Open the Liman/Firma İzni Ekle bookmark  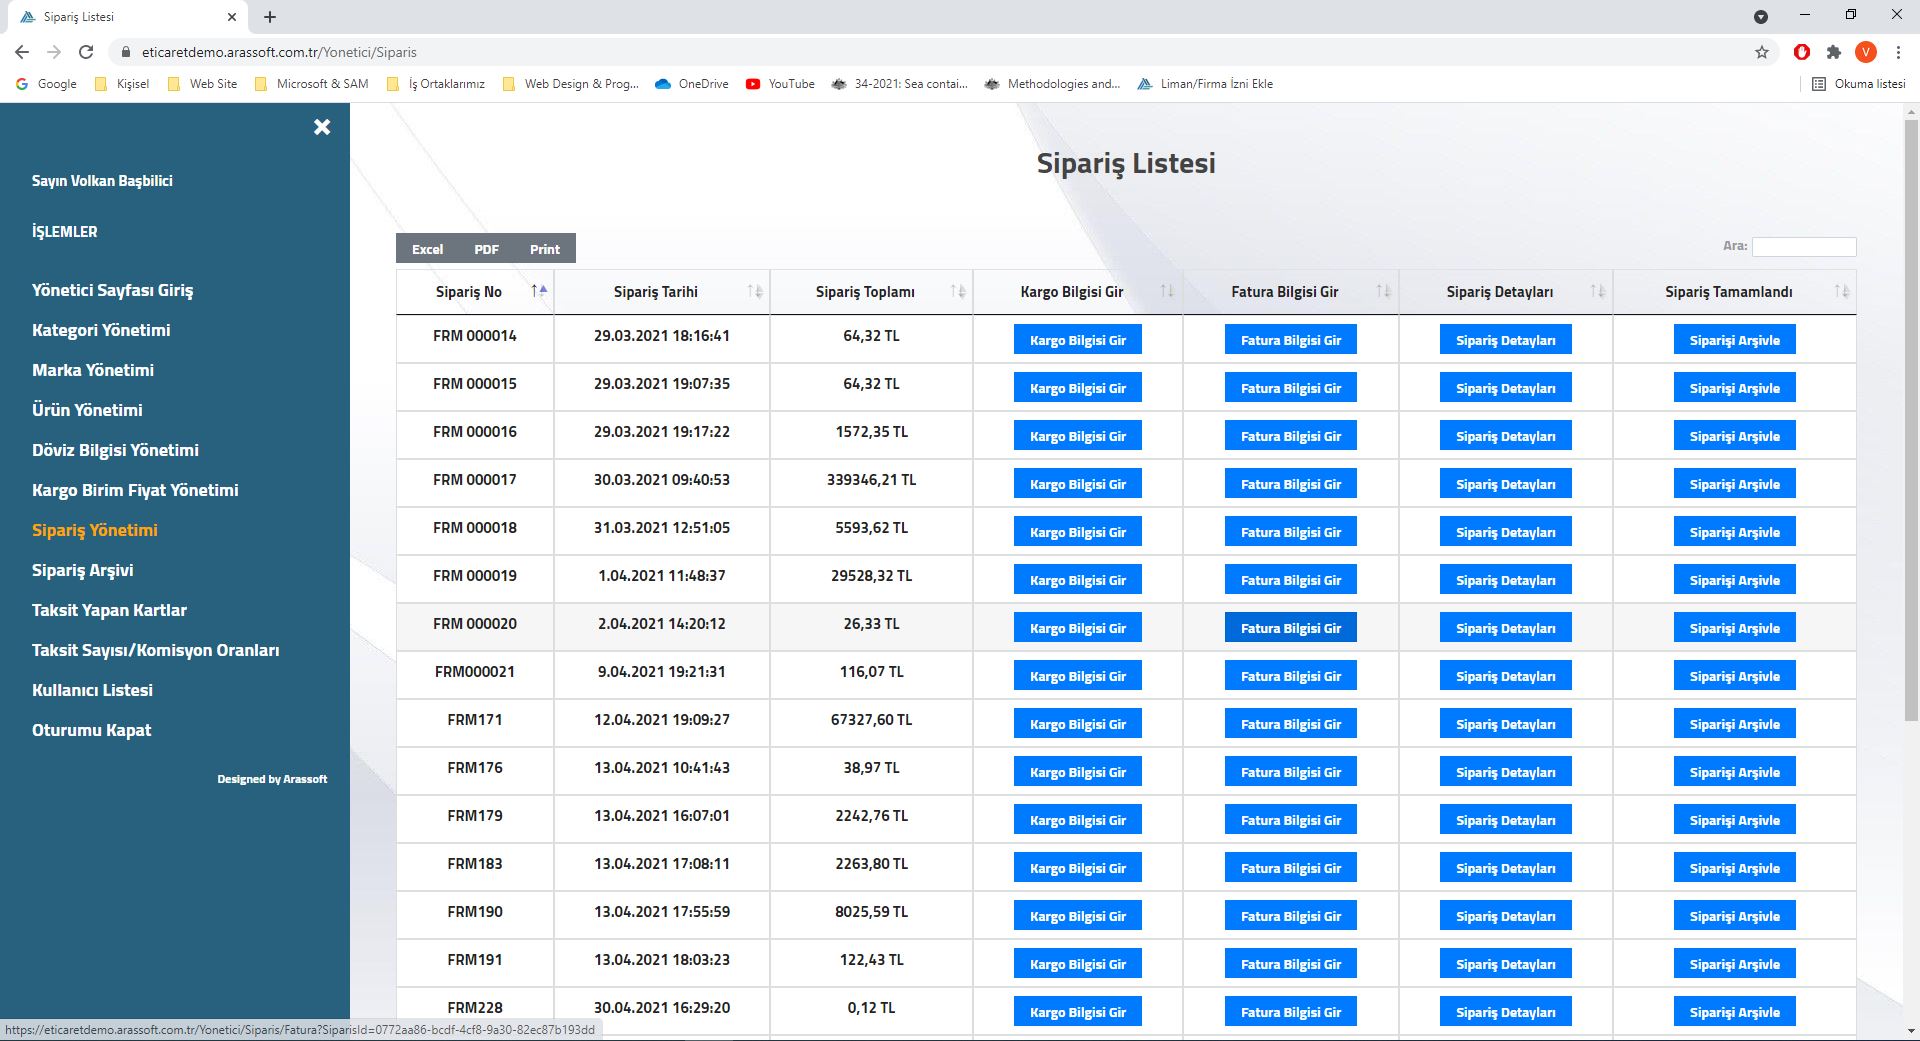coord(1205,84)
